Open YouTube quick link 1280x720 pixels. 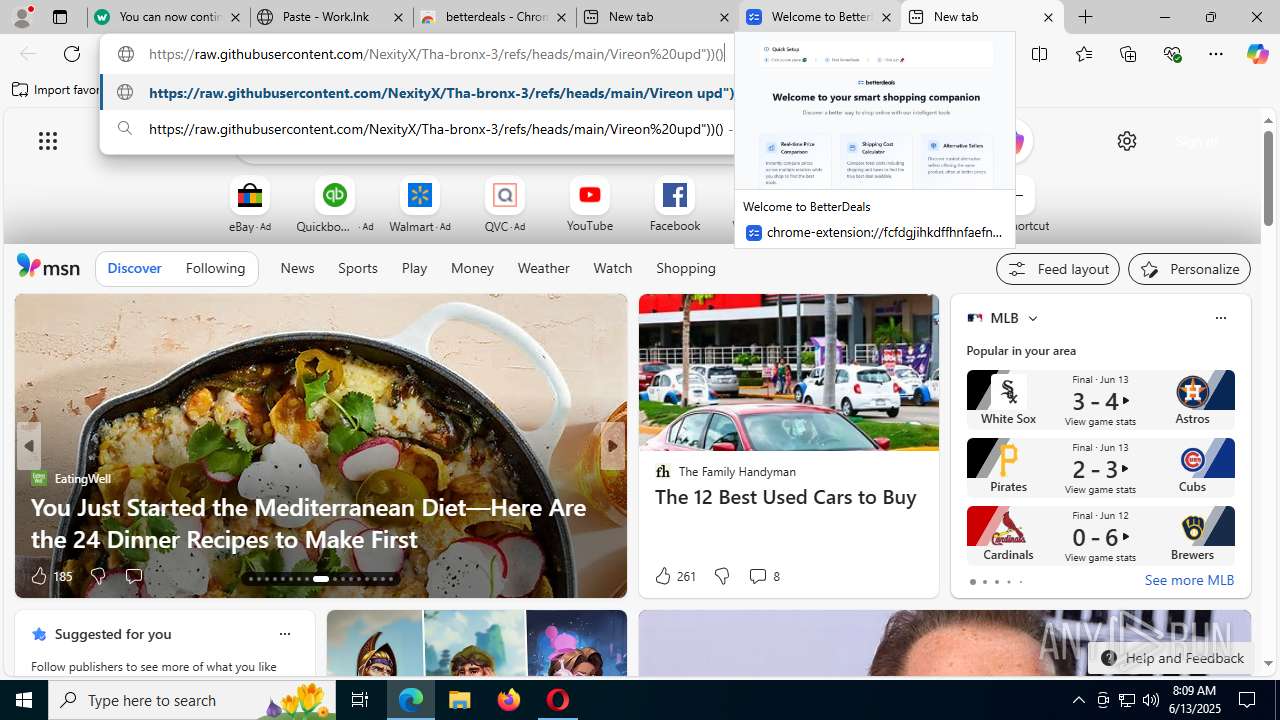coord(590,205)
